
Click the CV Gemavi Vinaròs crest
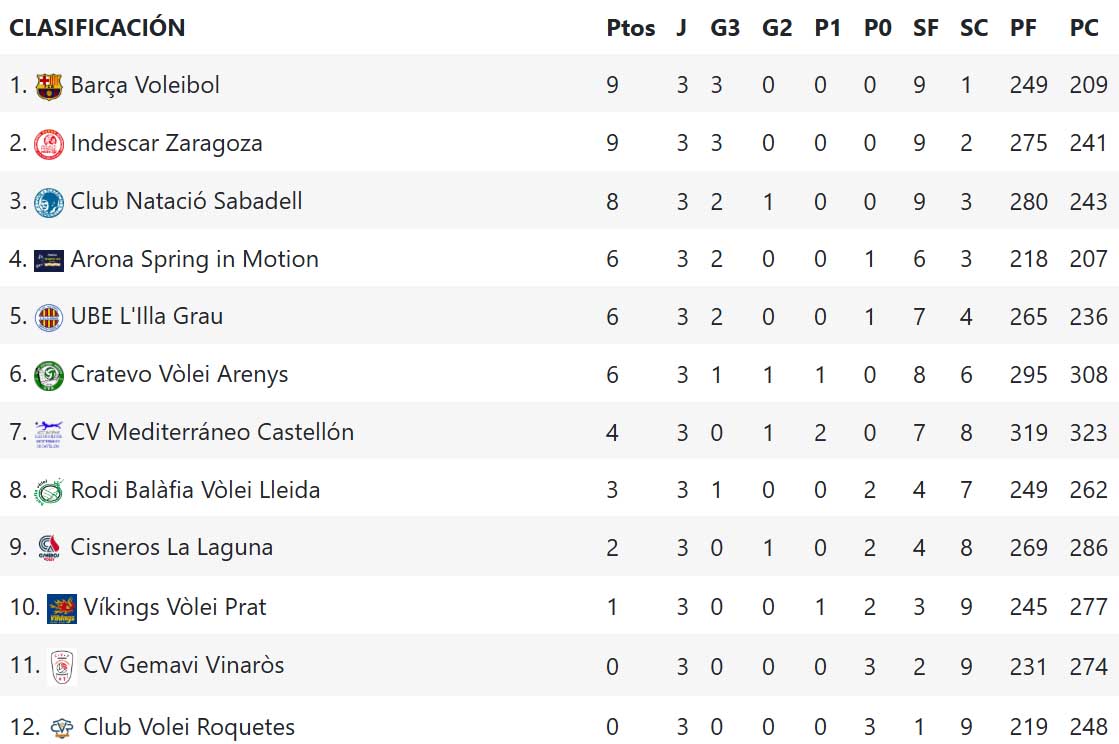pyautogui.click(x=62, y=666)
